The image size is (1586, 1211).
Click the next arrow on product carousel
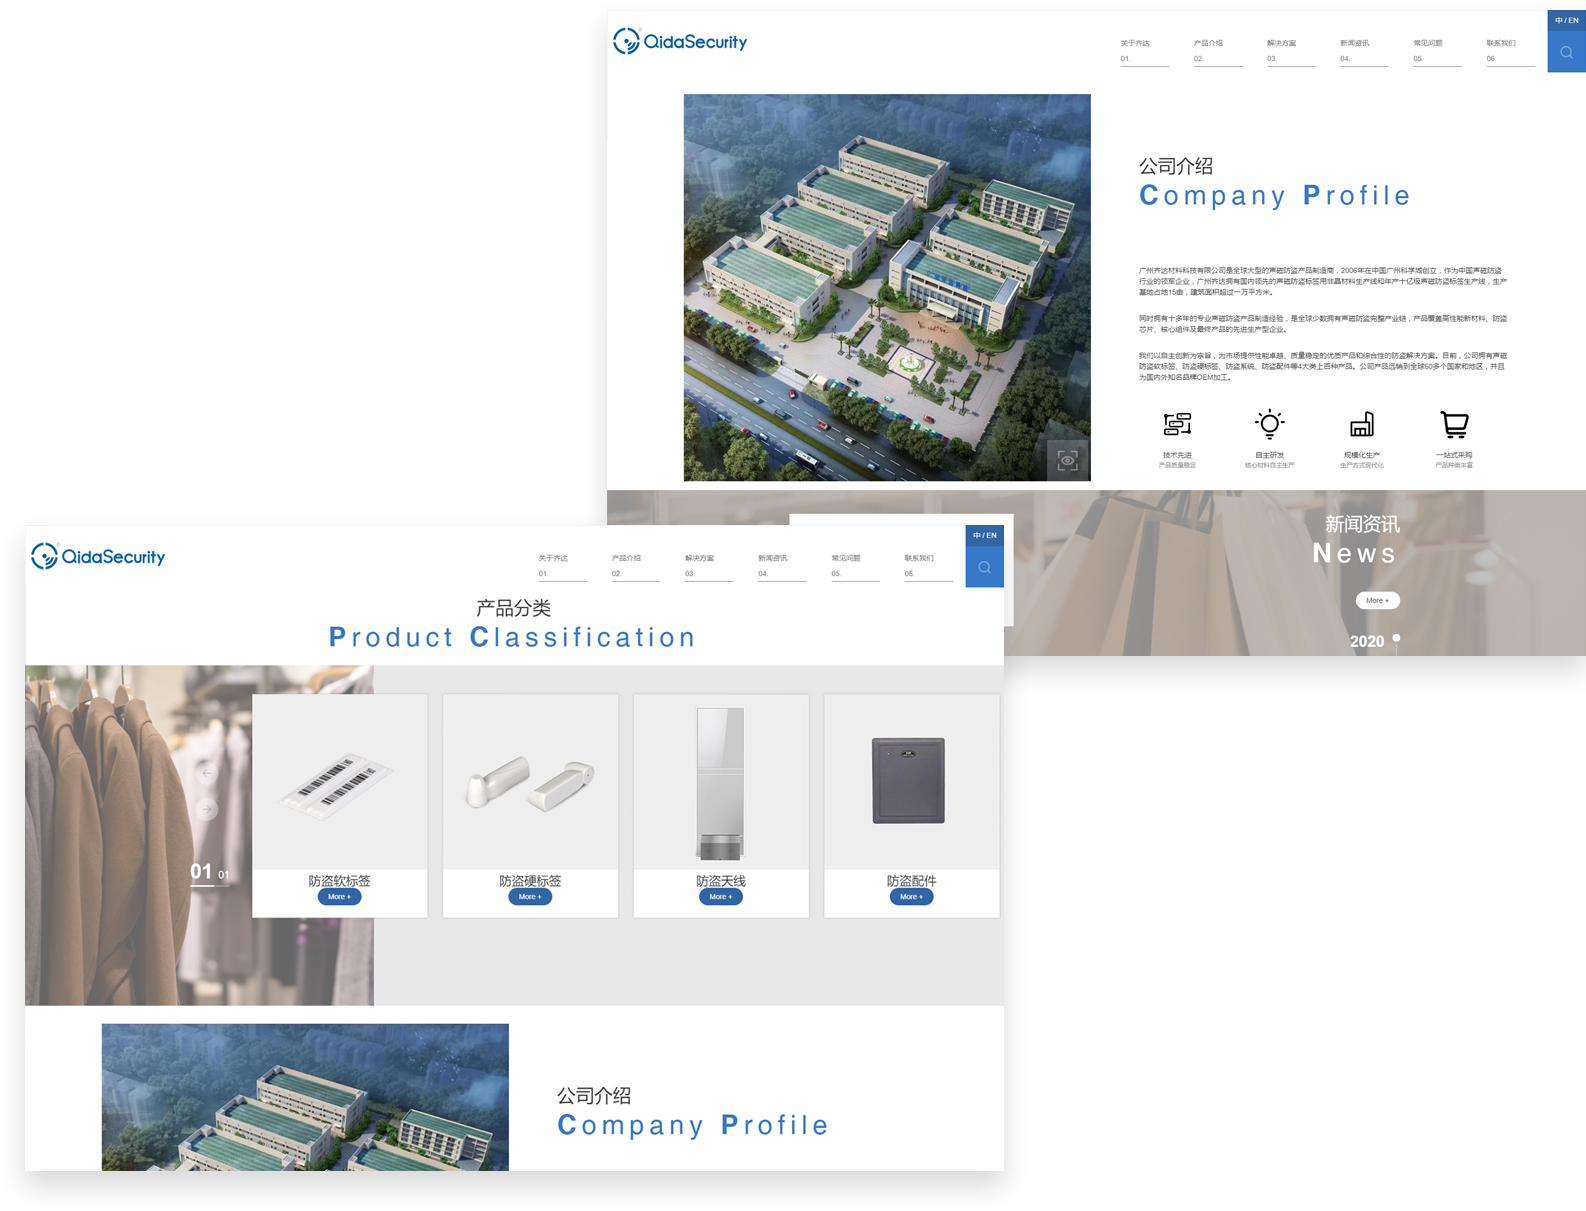(207, 808)
